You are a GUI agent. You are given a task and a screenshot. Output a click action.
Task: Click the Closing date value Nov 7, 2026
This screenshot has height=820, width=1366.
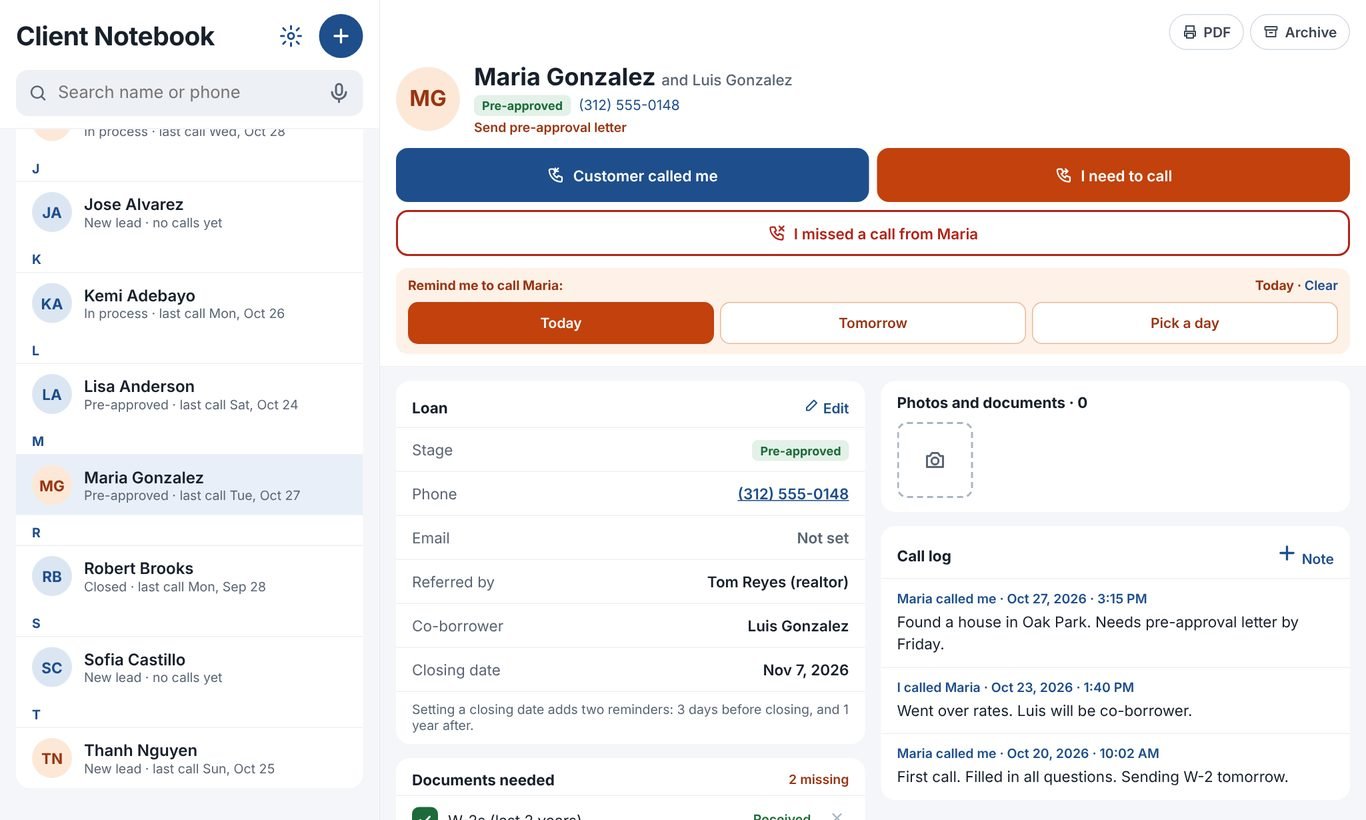click(x=806, y=670)
